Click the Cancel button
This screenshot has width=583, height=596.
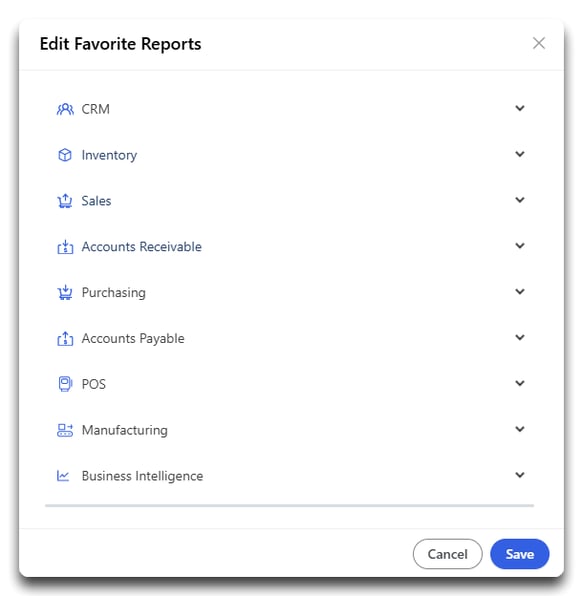[447, 554]
